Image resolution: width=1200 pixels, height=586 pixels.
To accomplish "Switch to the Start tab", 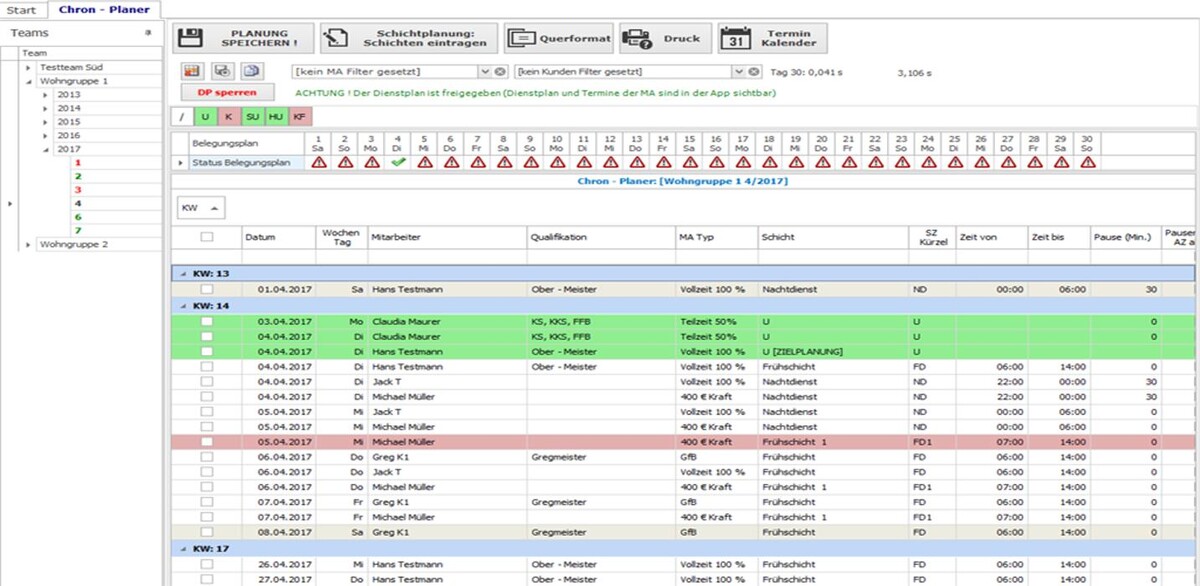I will [21, 9].
